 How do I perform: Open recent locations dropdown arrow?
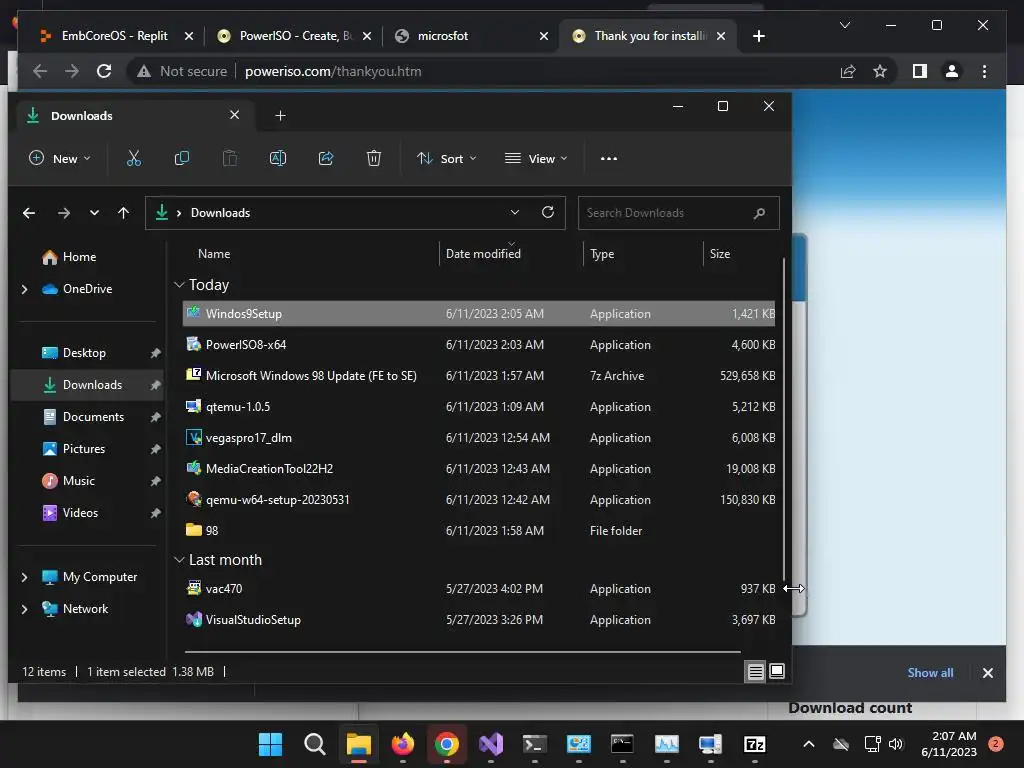click(x=94, y=213)
